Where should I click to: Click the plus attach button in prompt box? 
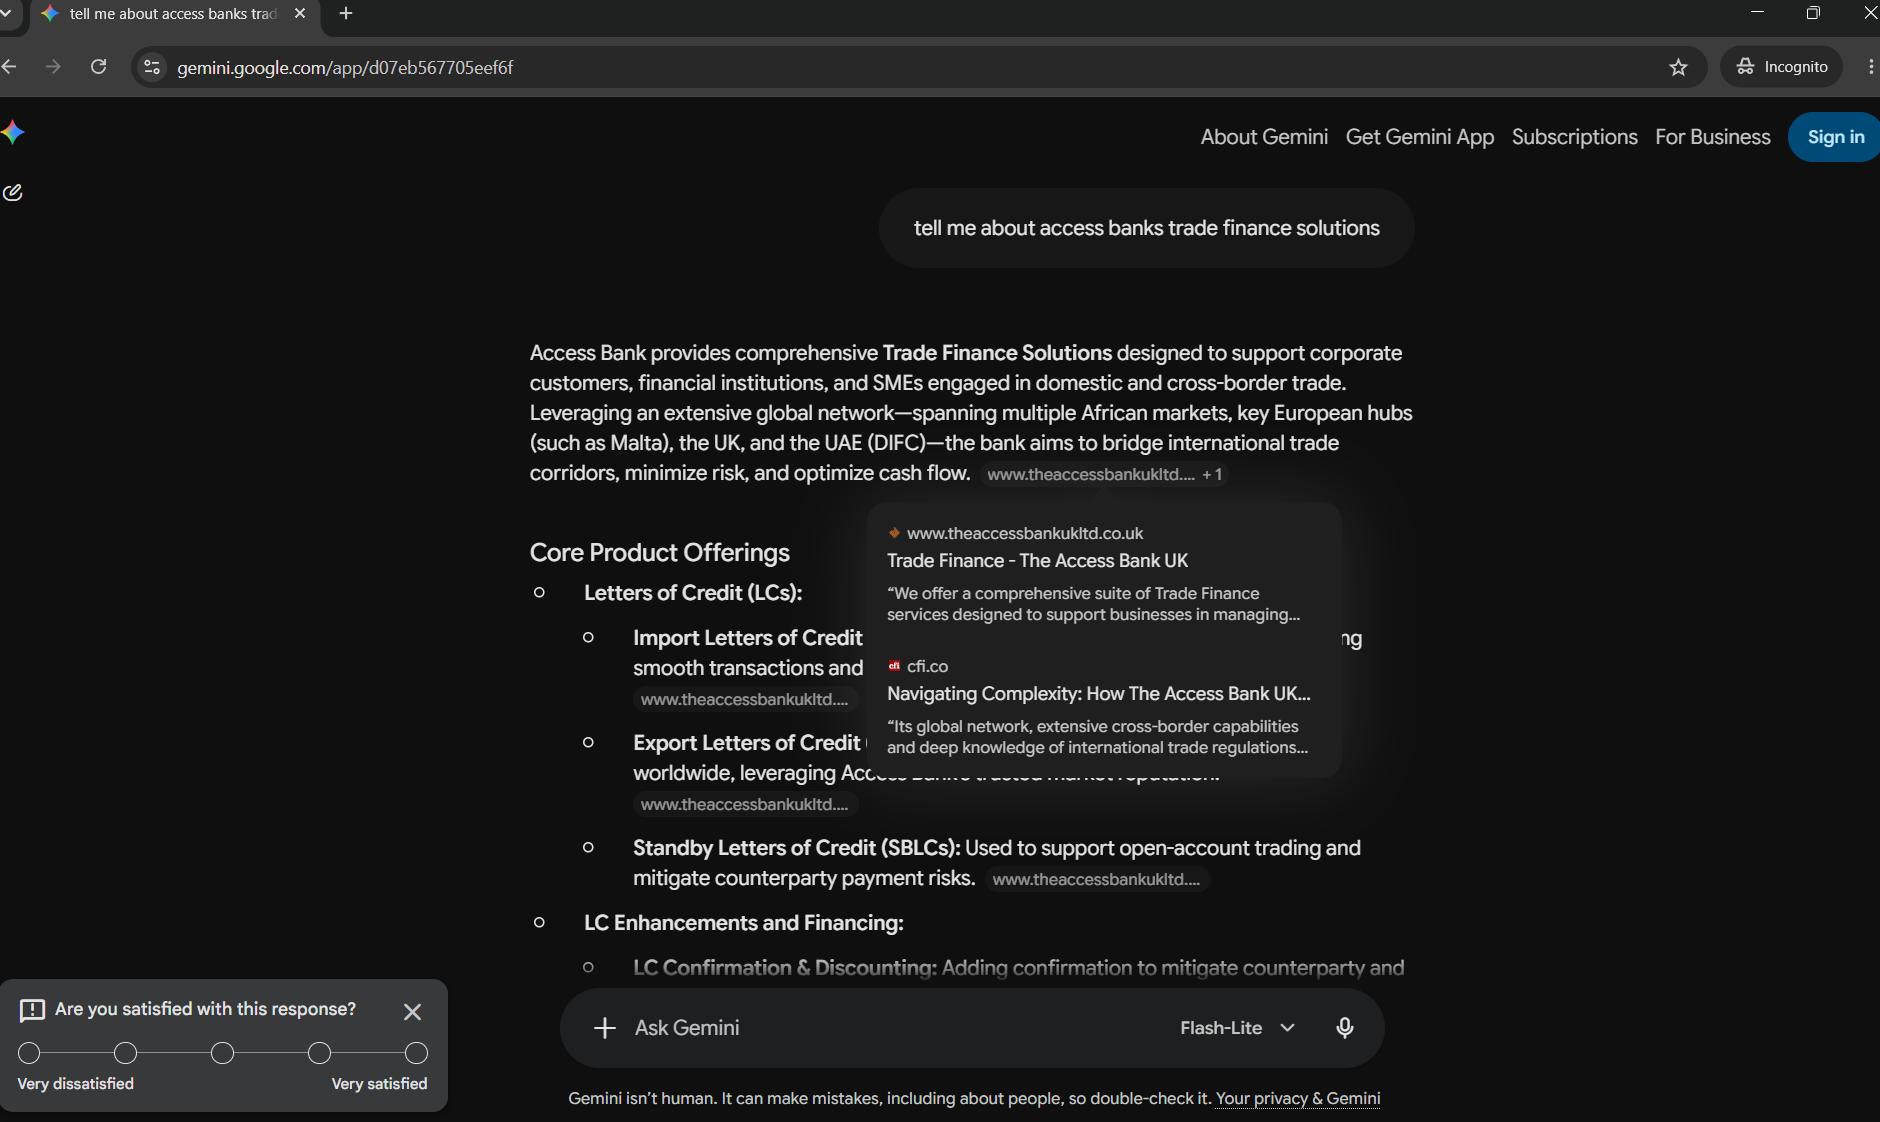(604, 1028)
